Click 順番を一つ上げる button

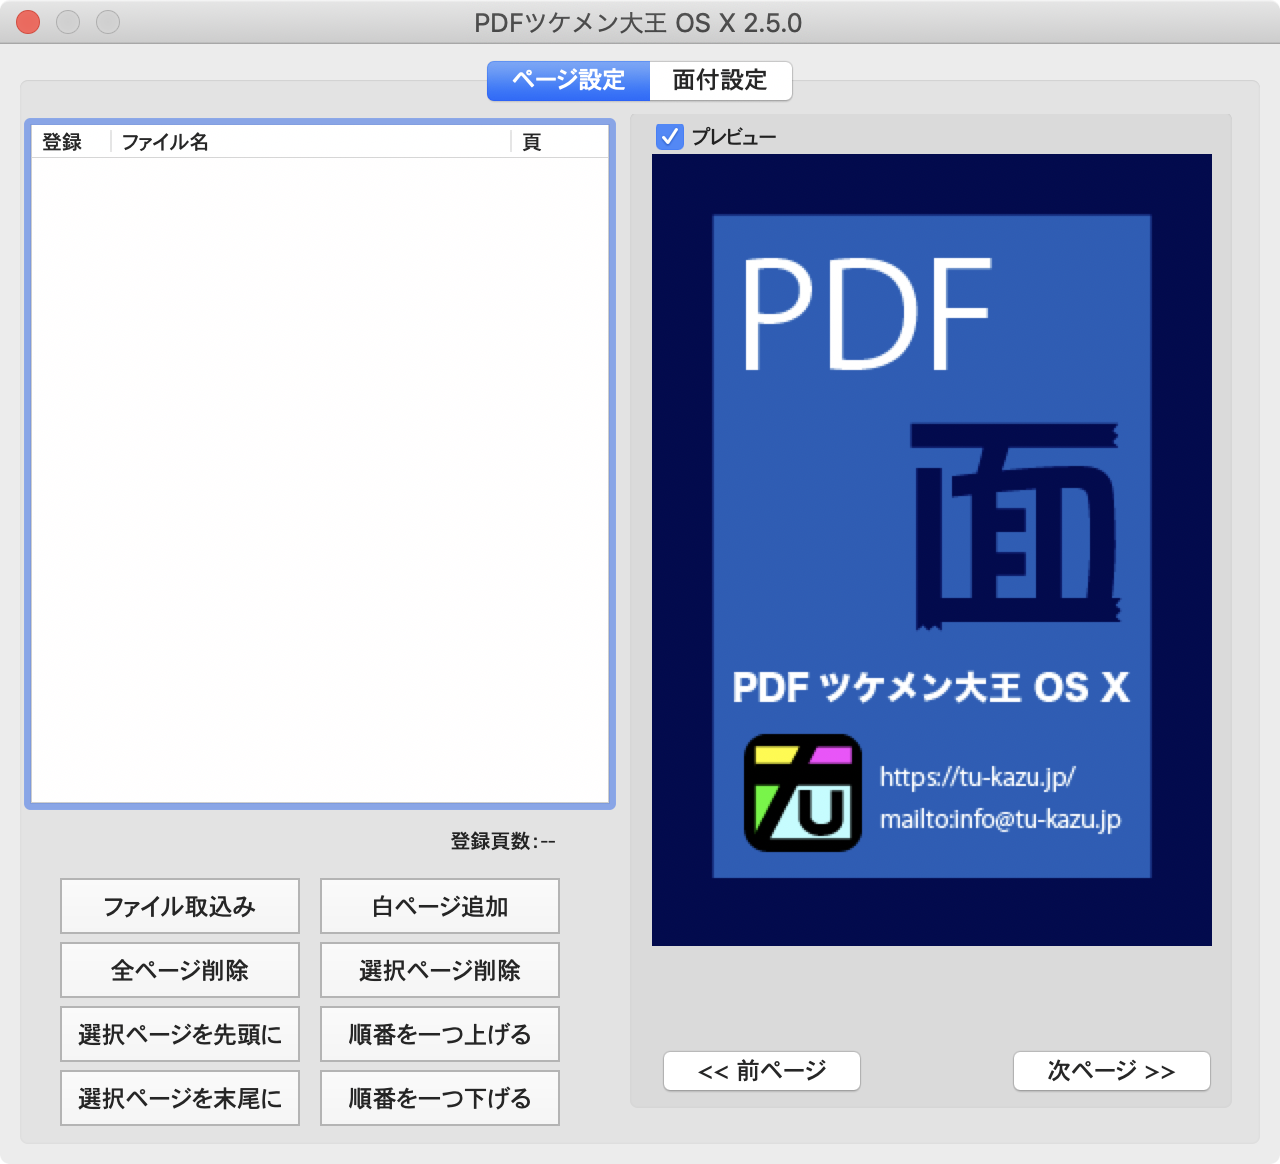(x=440, y=1034)
